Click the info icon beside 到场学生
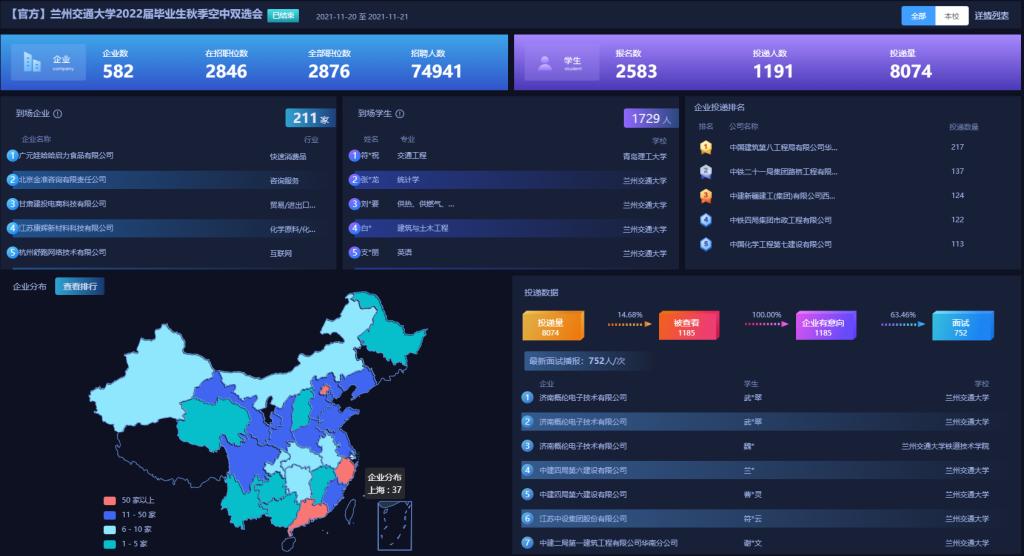 pos(399,114)
